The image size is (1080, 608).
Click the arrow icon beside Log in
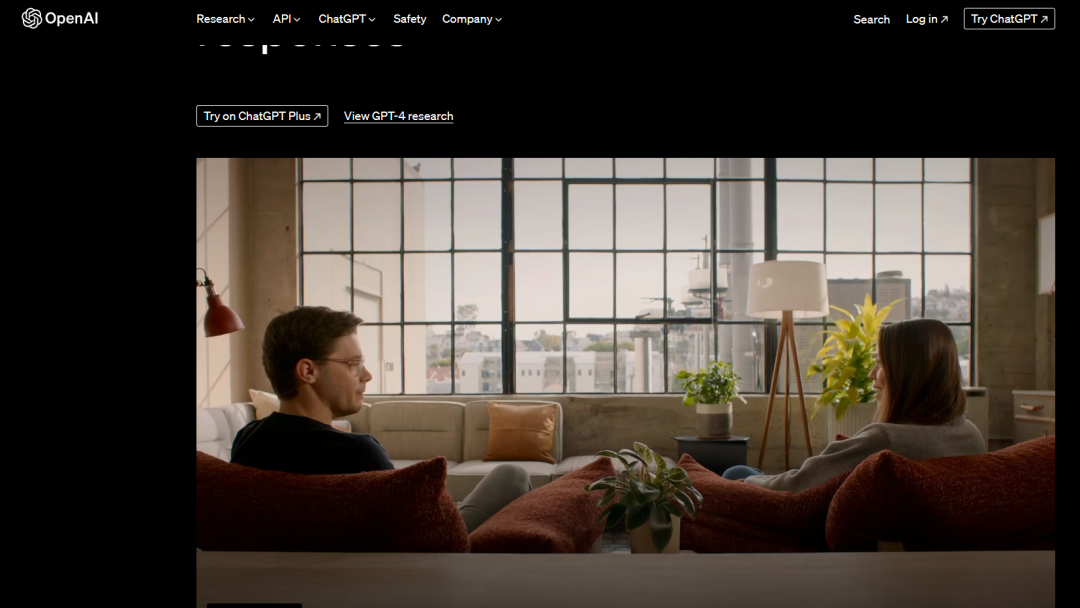[x=944, y=20]
